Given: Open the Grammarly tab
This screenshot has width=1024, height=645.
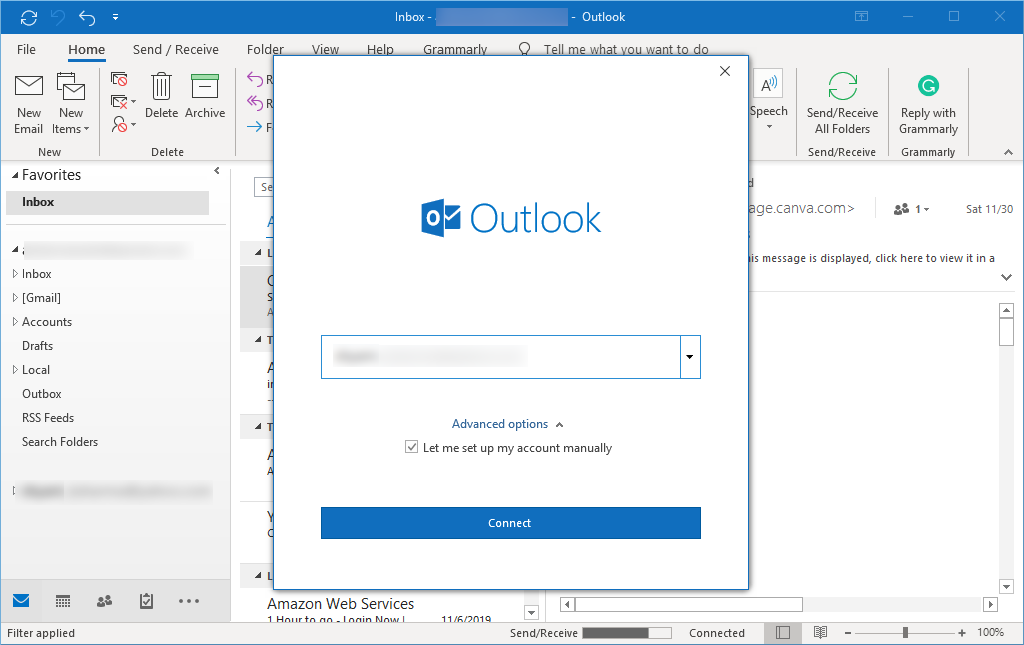Looking at the screenshot, I should pos(455,50).
